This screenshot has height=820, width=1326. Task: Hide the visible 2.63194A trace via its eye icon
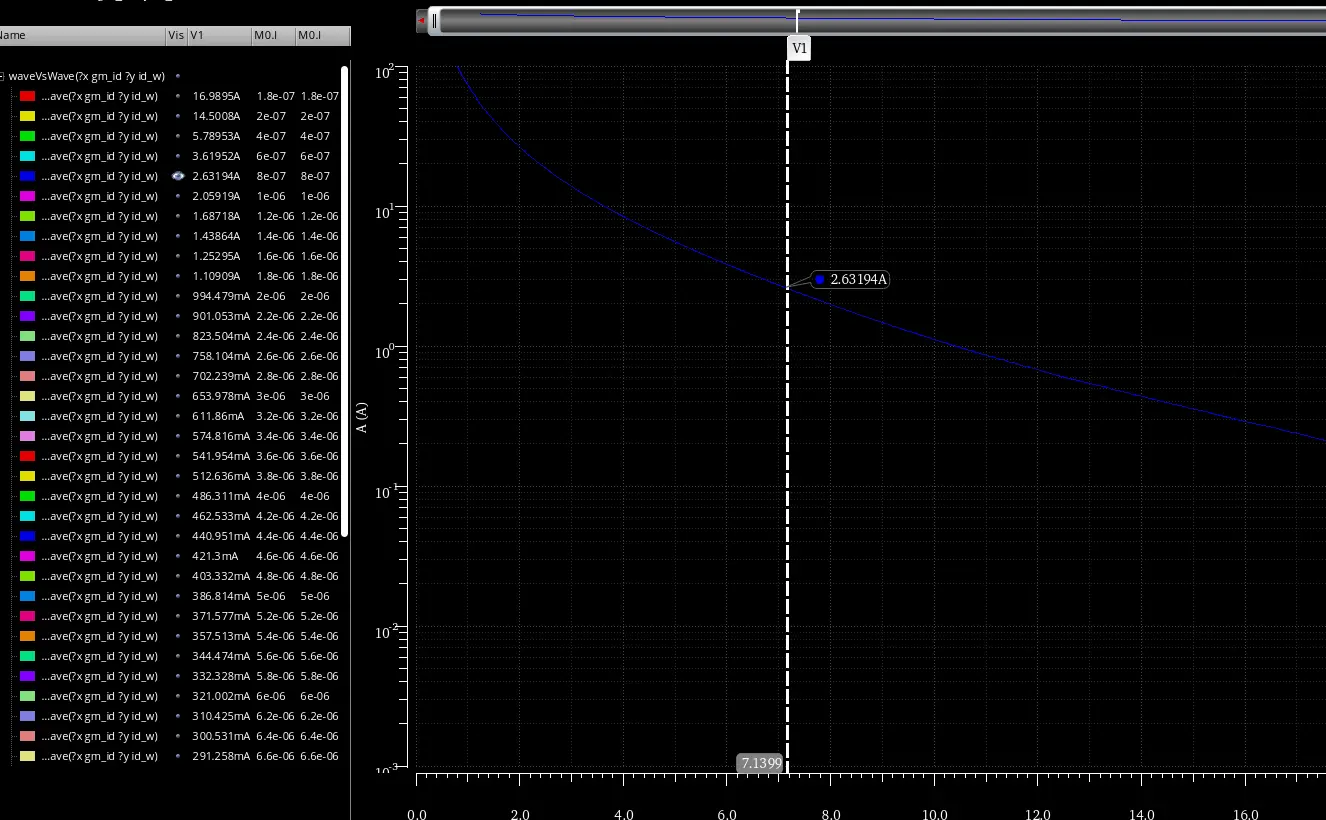(x=178, y=176)
